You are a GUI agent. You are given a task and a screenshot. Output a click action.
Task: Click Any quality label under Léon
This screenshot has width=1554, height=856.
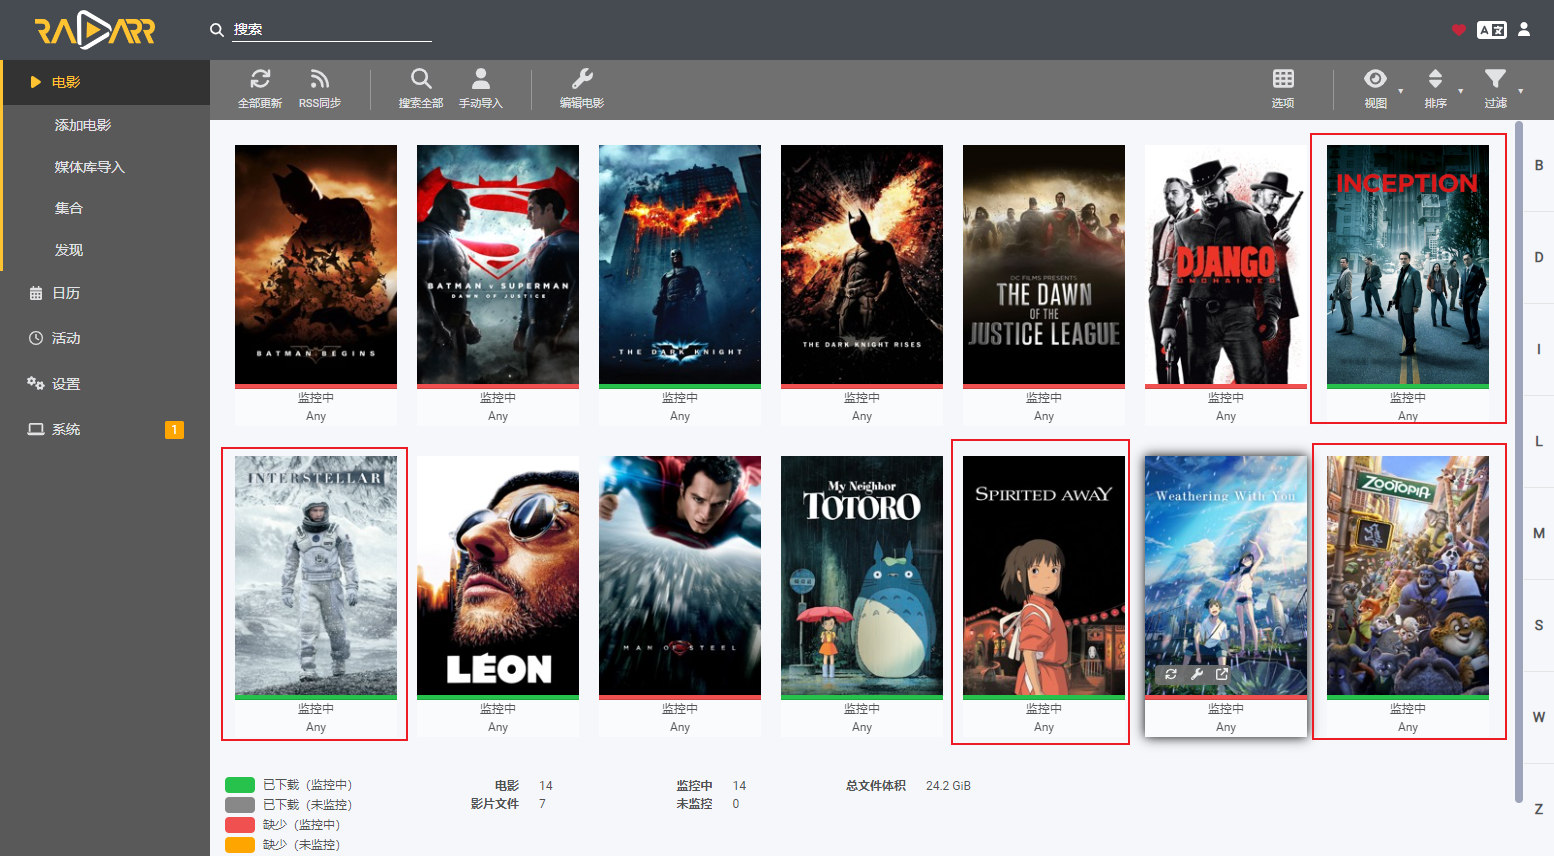click(498, 727)
